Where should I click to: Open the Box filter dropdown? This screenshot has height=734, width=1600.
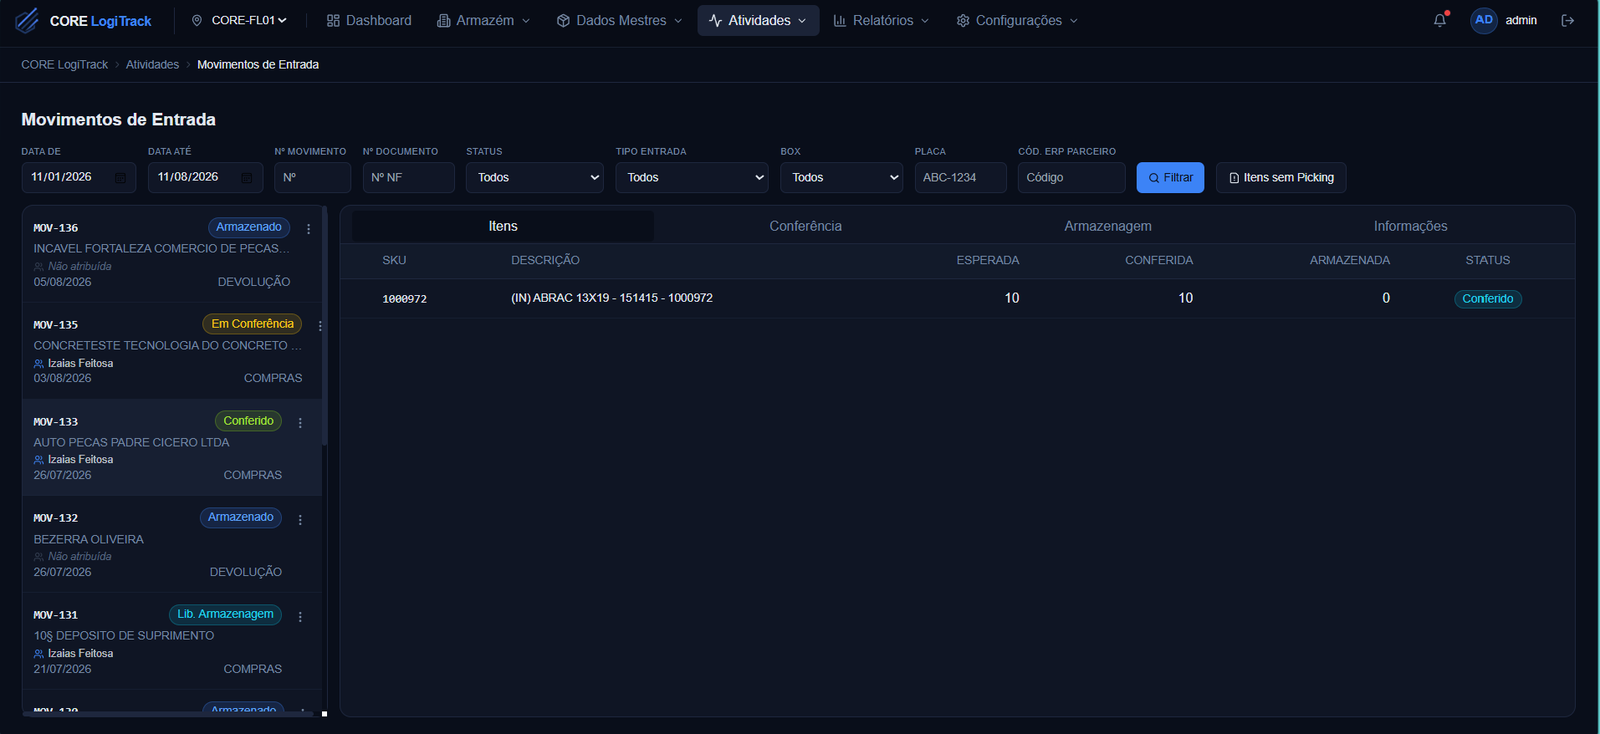(x=842, y=177)
